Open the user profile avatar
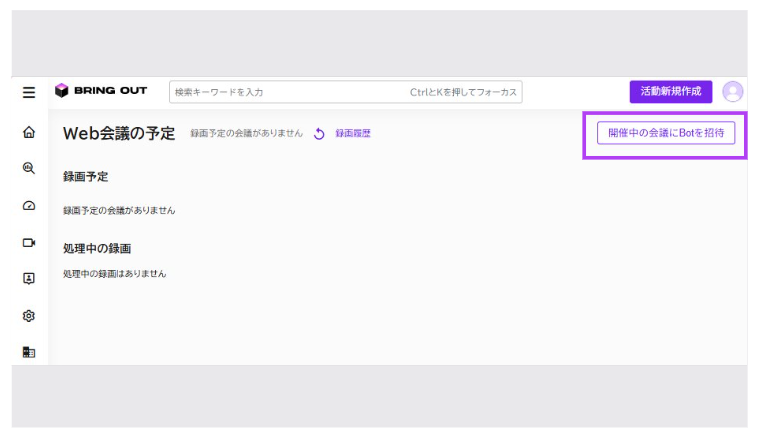The height and width of the screenshot is (446, 760). (732, 92)
